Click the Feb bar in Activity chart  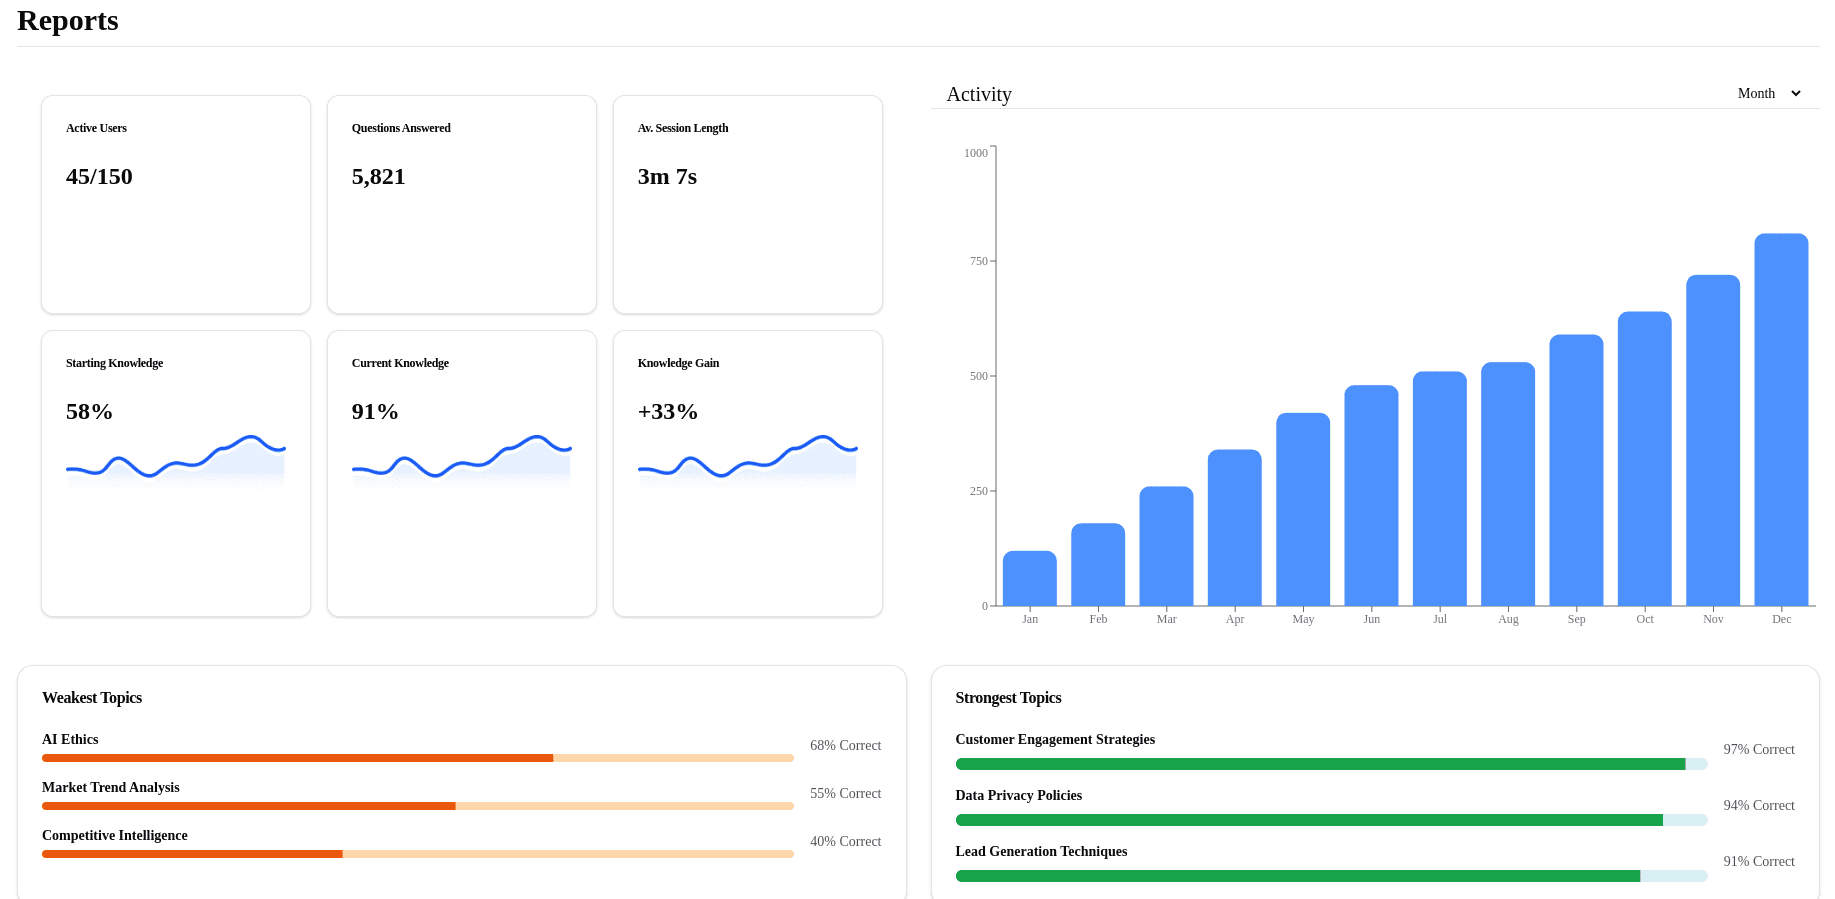[x=1098, y=564]
